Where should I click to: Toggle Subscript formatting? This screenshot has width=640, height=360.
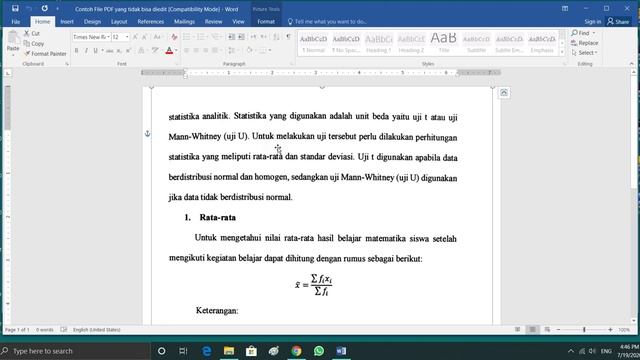(x=119, y=51)
